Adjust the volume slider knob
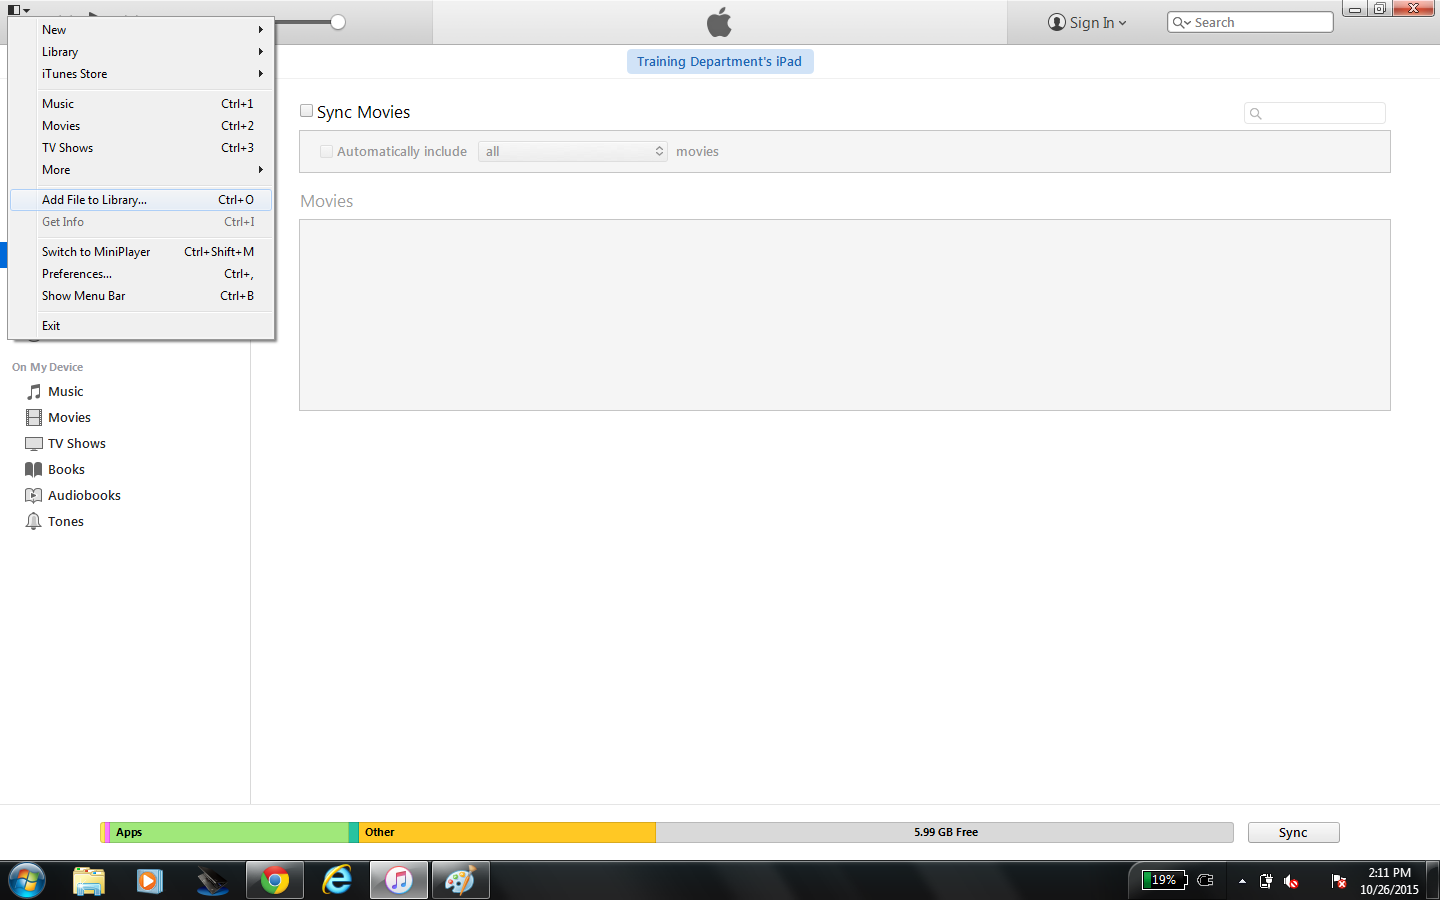 pyautogui.click(x=338, y=22)
